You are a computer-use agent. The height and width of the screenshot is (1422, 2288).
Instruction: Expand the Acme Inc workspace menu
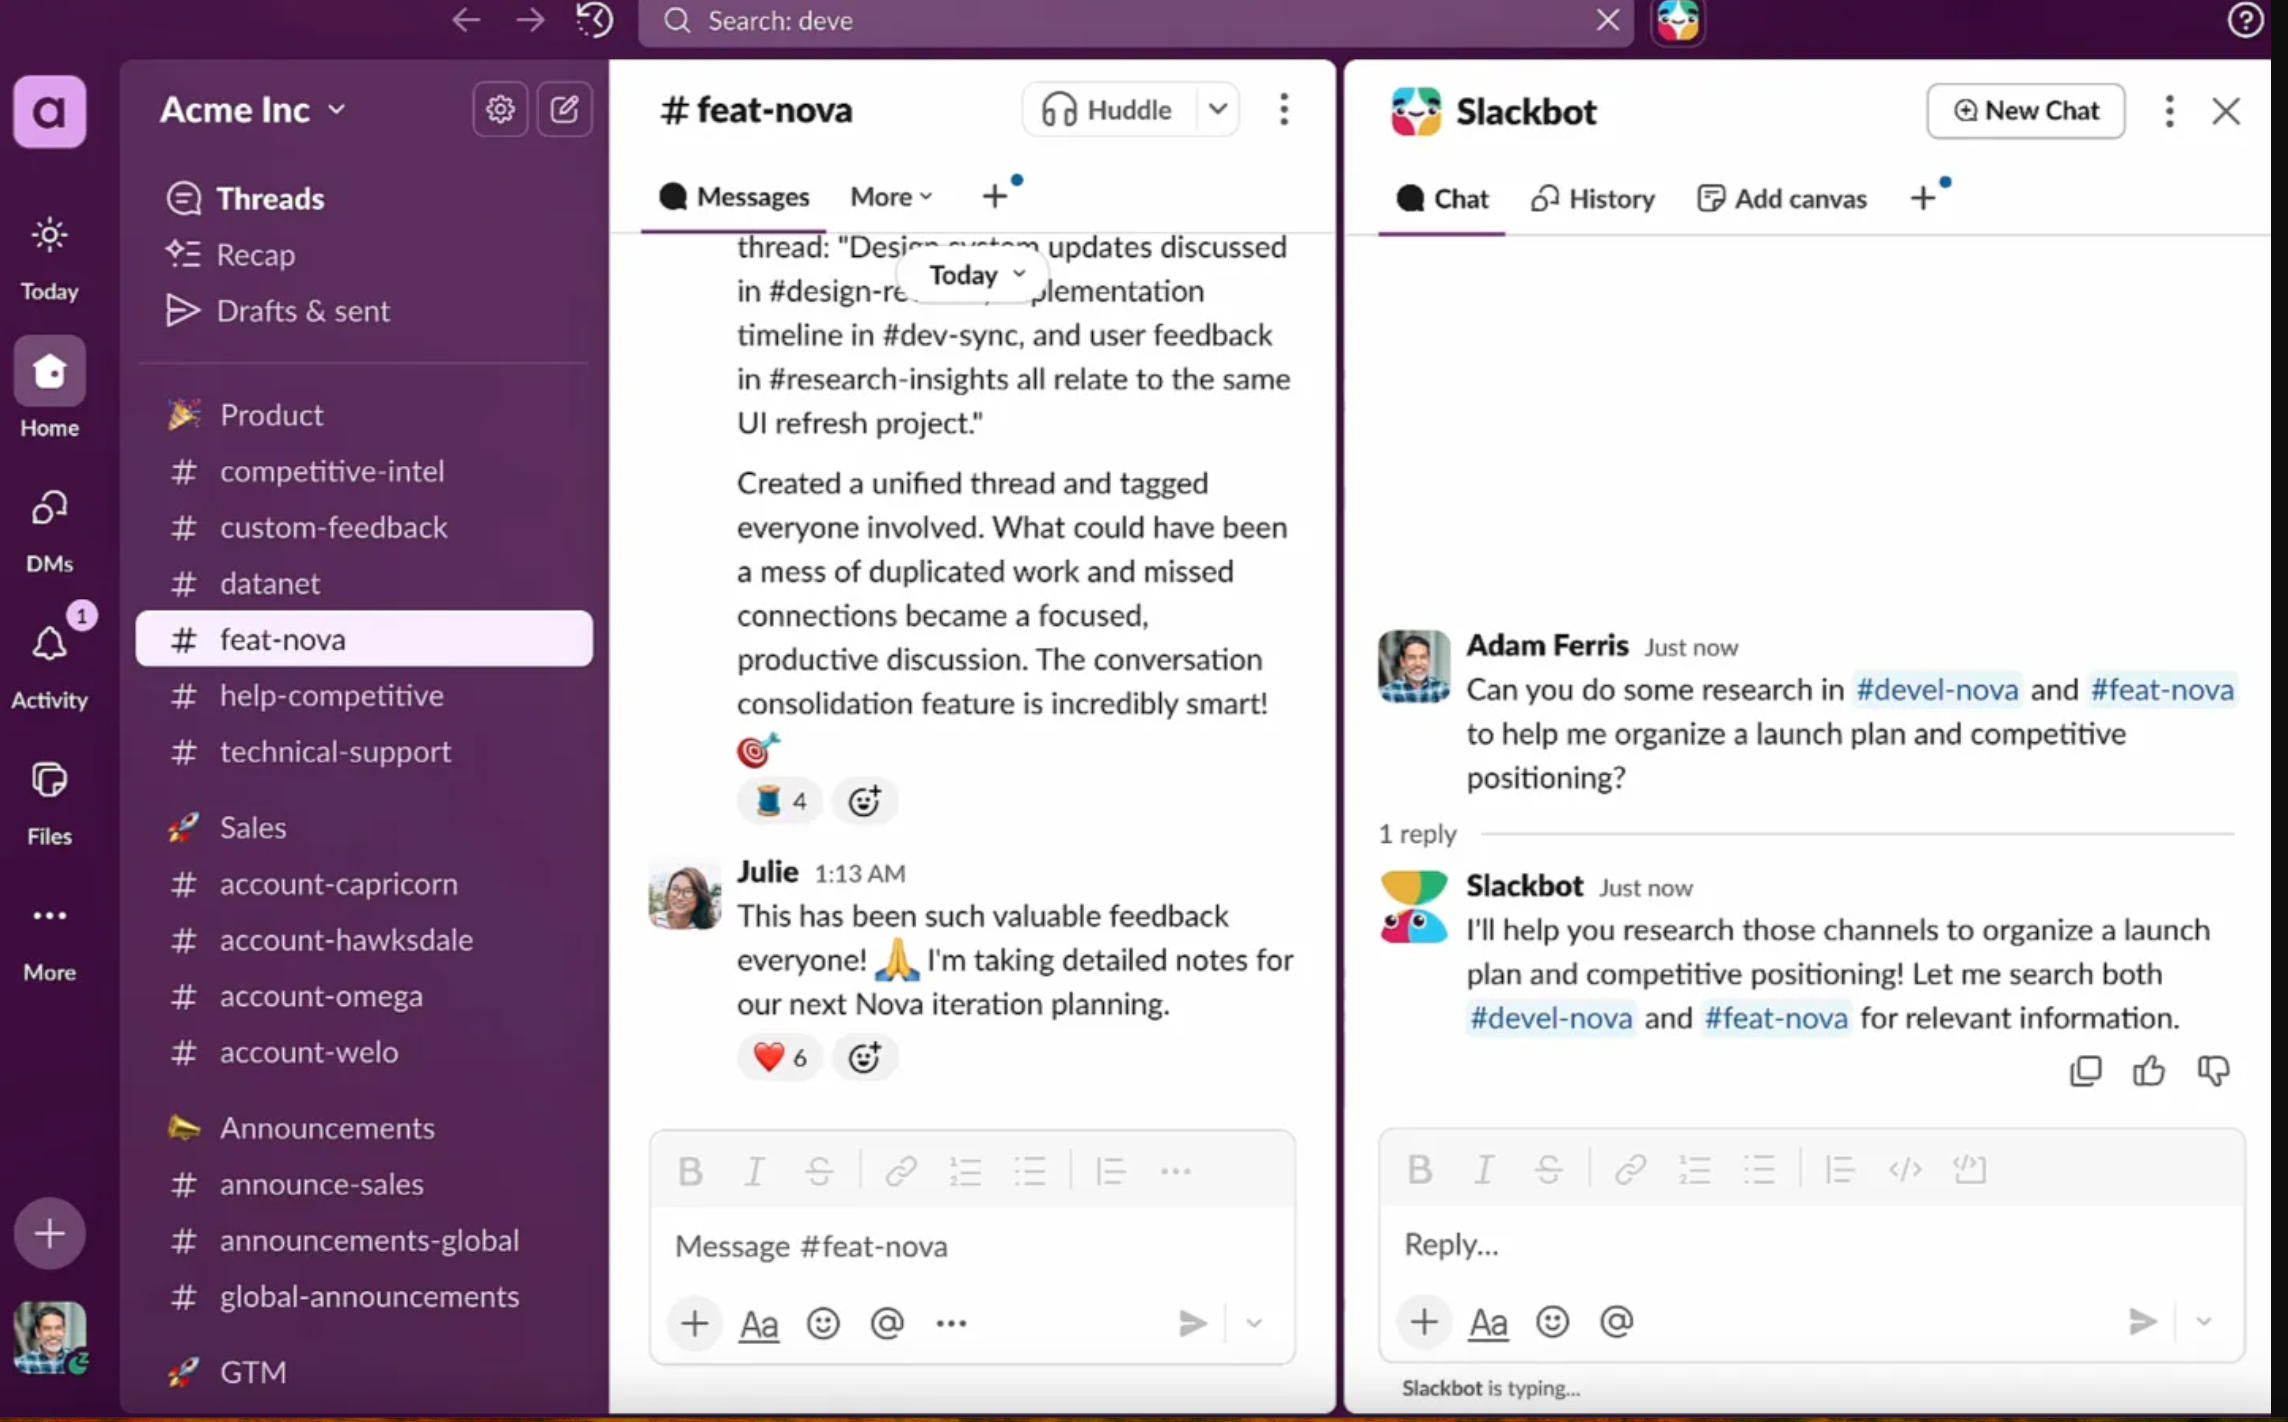pyautogui.click(x=252, y=110)
